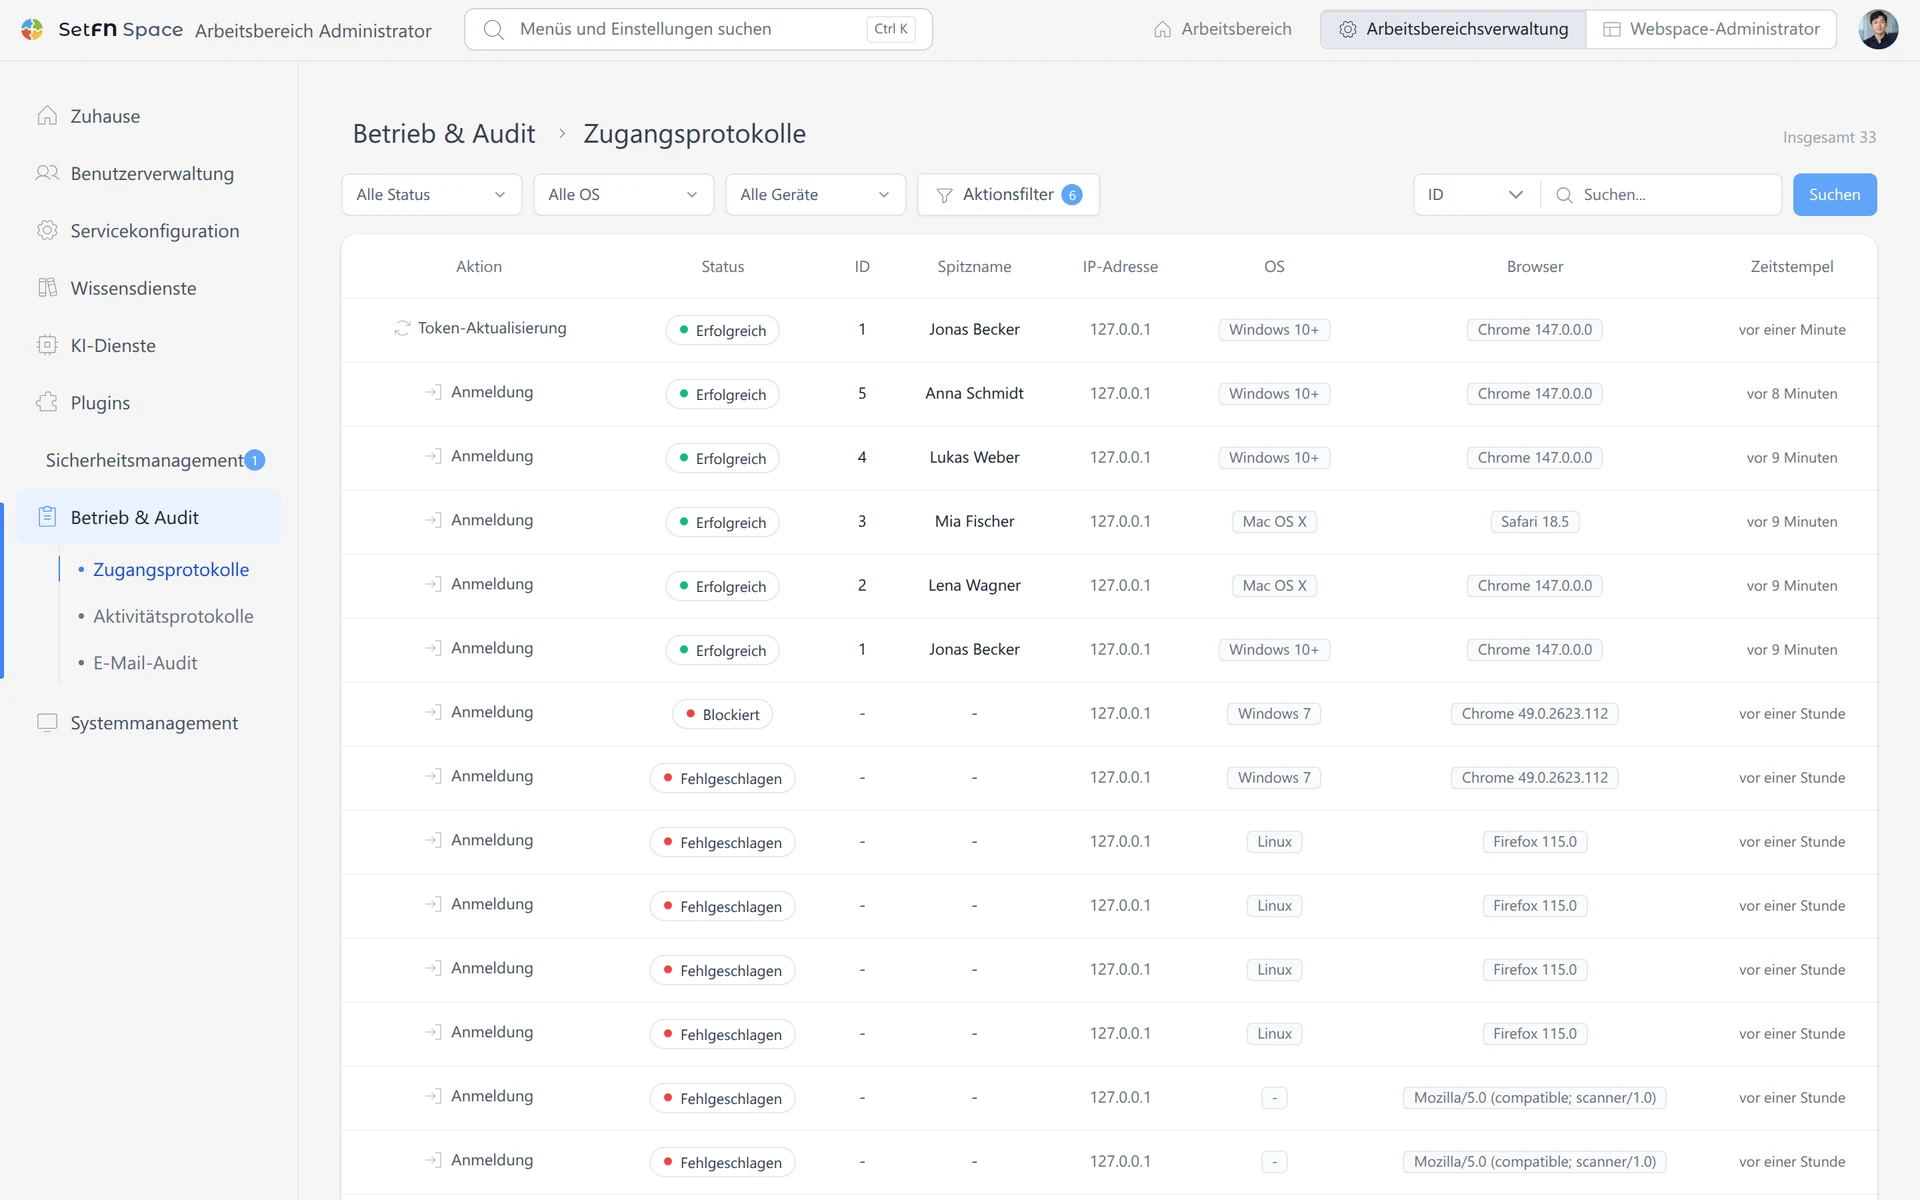Click the Arbeitsbereich house icon in the top bar
The height and width of the screenshot is (1200, 1920).
point(1162,29)
